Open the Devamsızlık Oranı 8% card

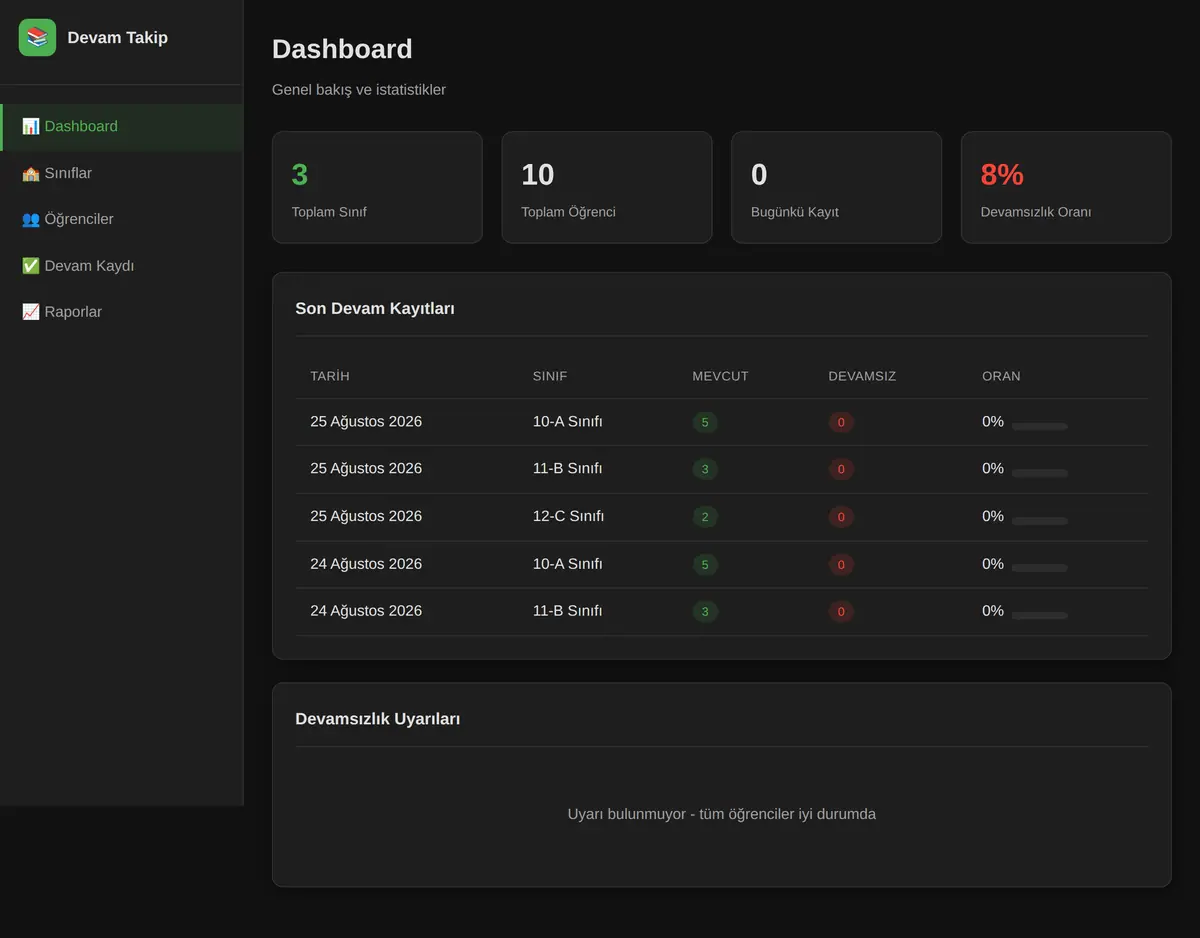1066,187
